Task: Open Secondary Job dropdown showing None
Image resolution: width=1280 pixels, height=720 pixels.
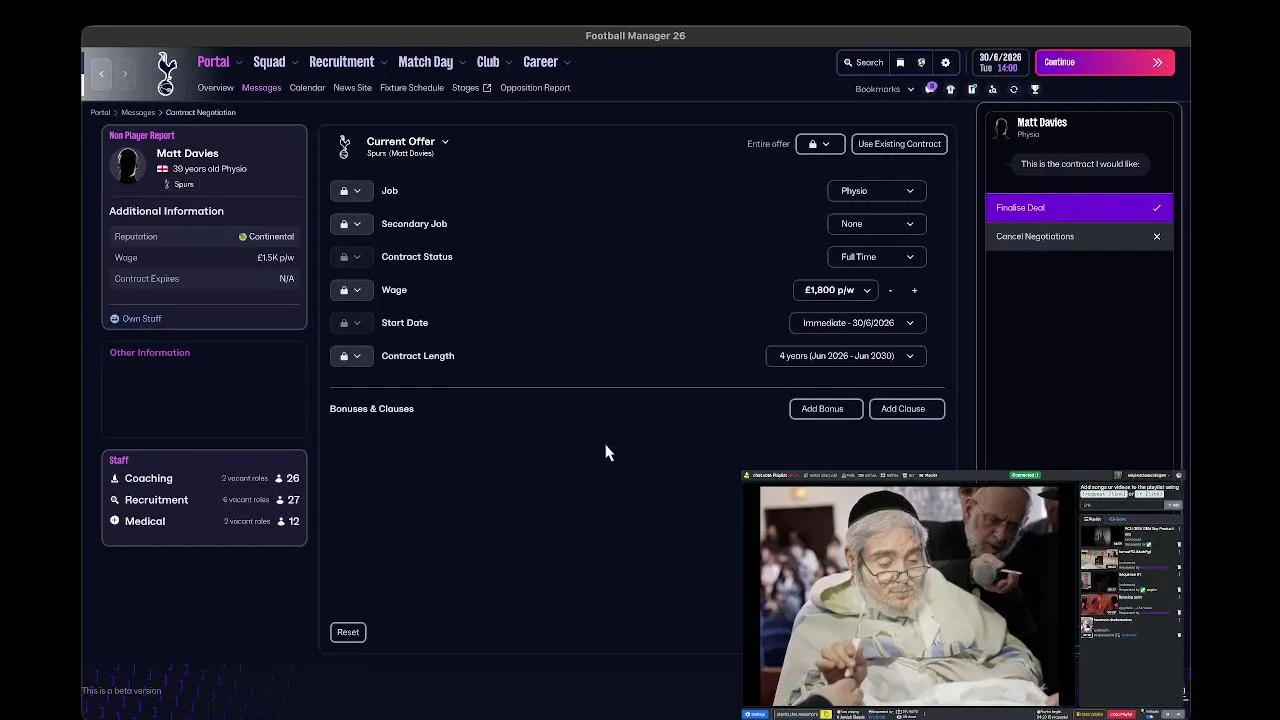Action: [877, 224]
